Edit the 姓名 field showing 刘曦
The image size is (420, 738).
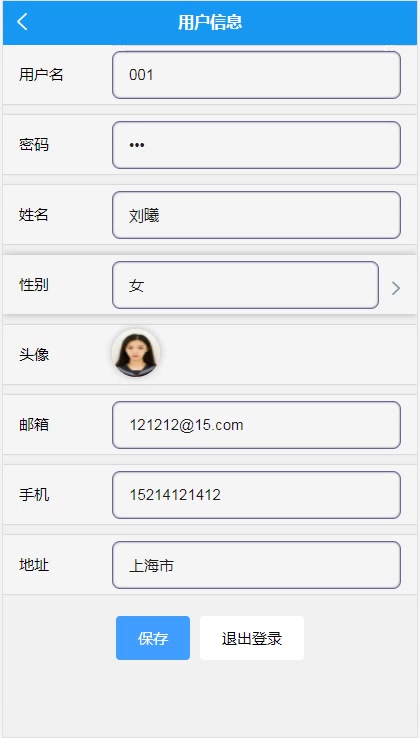pyautogui.click(x=256, y=215)
